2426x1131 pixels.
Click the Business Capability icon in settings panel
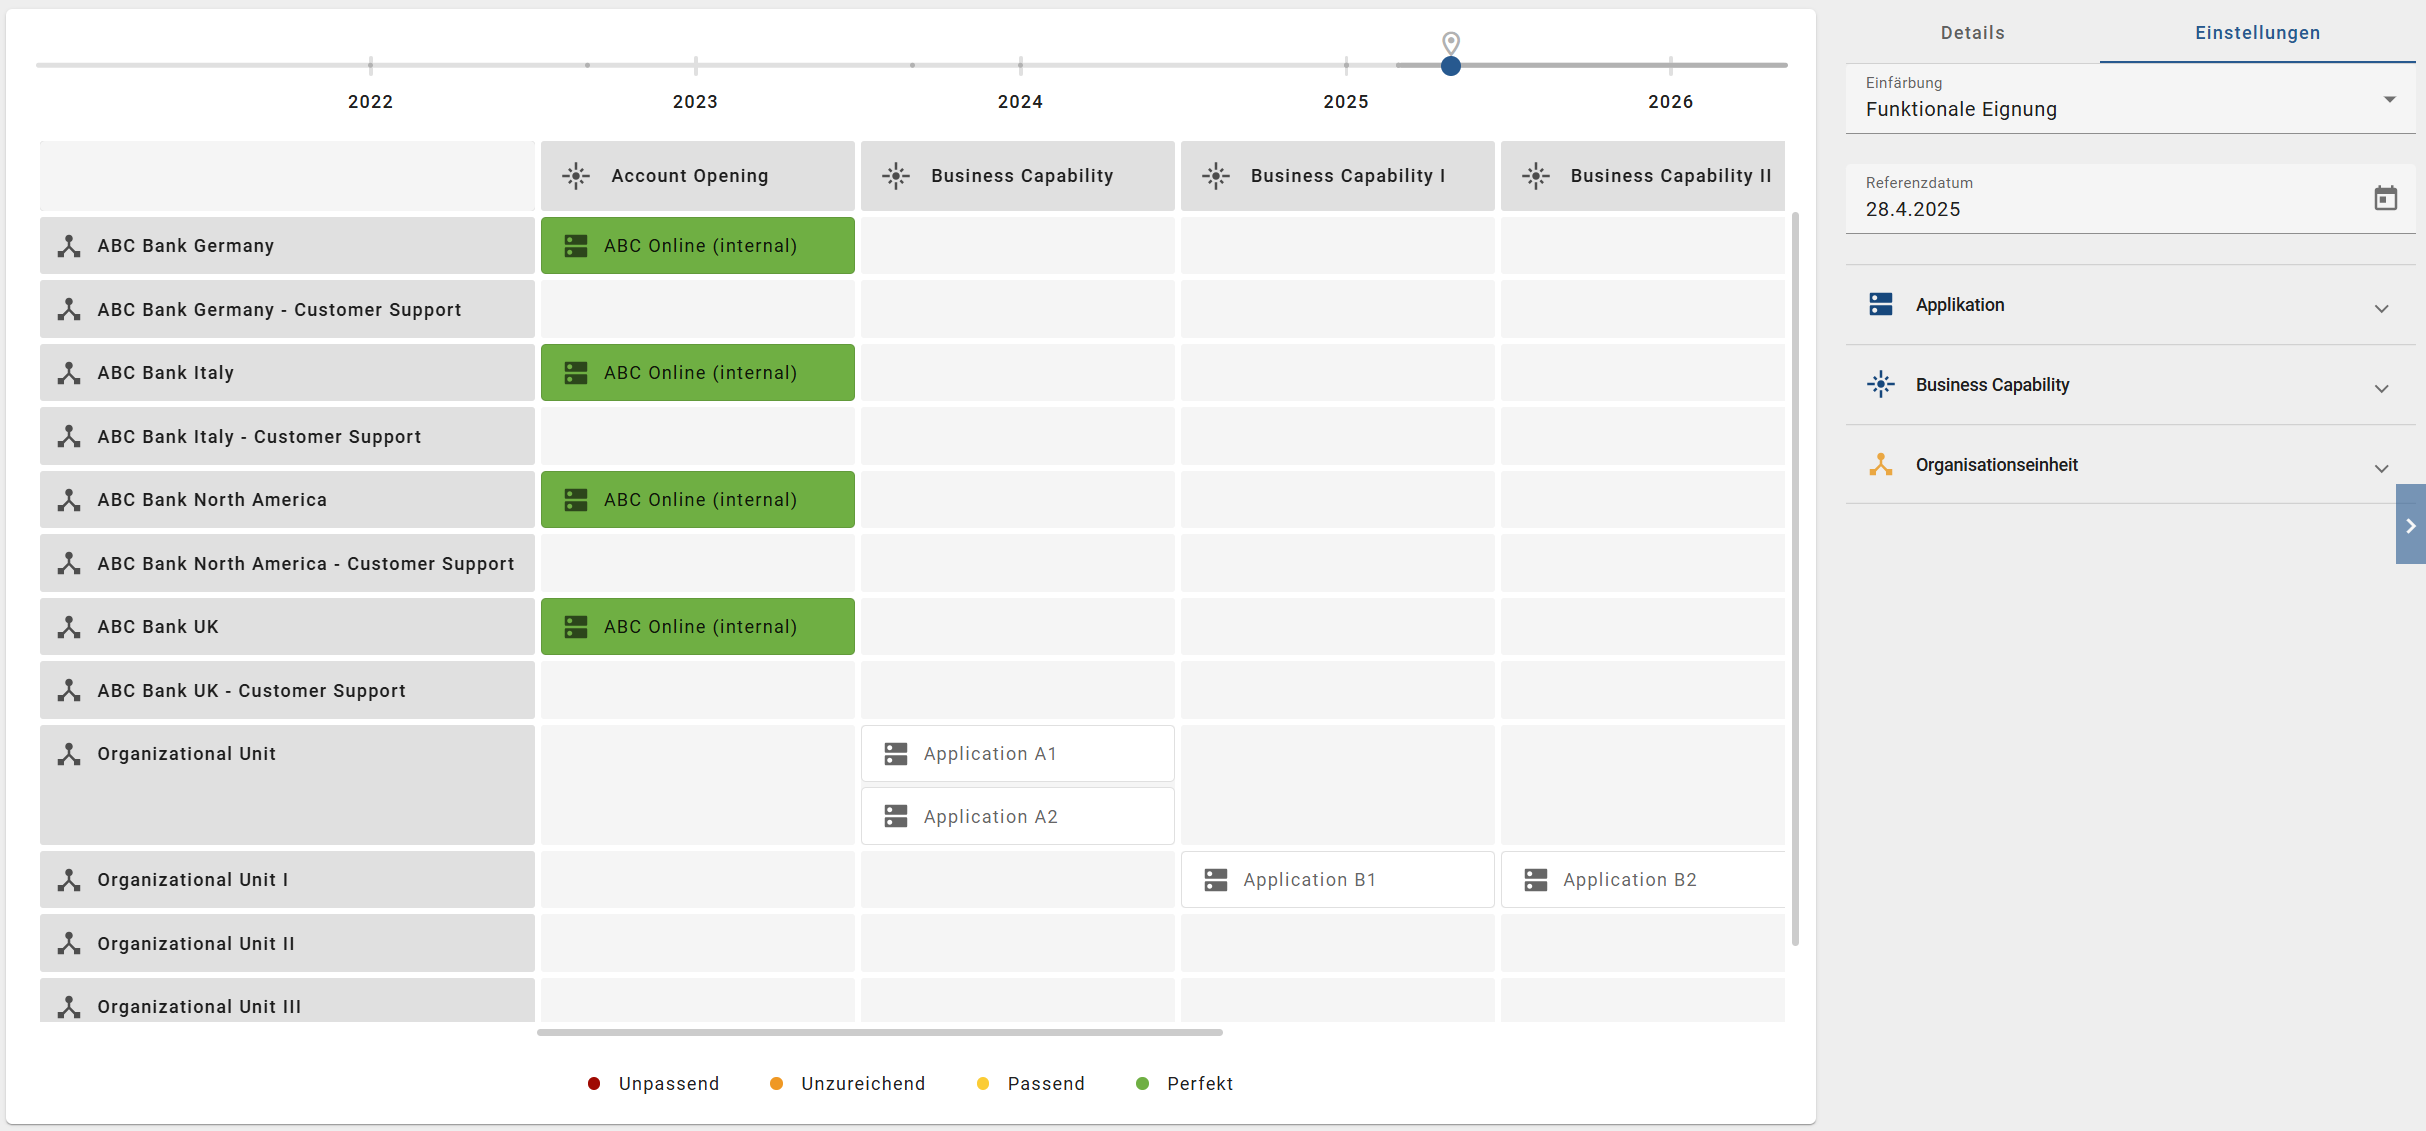click(x=1881, y=384)
